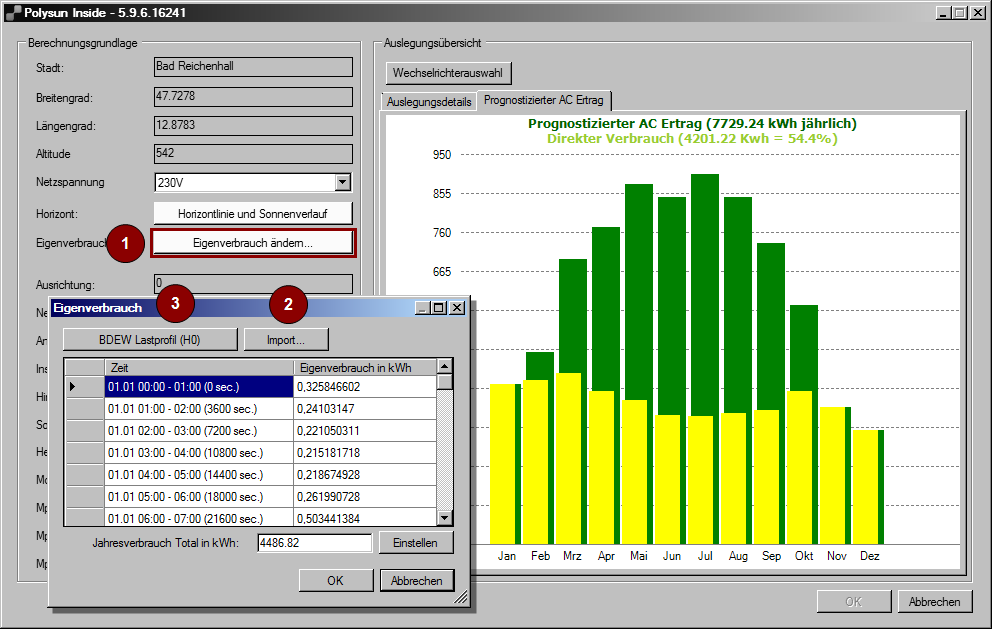Edit the Jahresverbrauch Total in kWh field

pyautogui.click(x=314, y=542)
